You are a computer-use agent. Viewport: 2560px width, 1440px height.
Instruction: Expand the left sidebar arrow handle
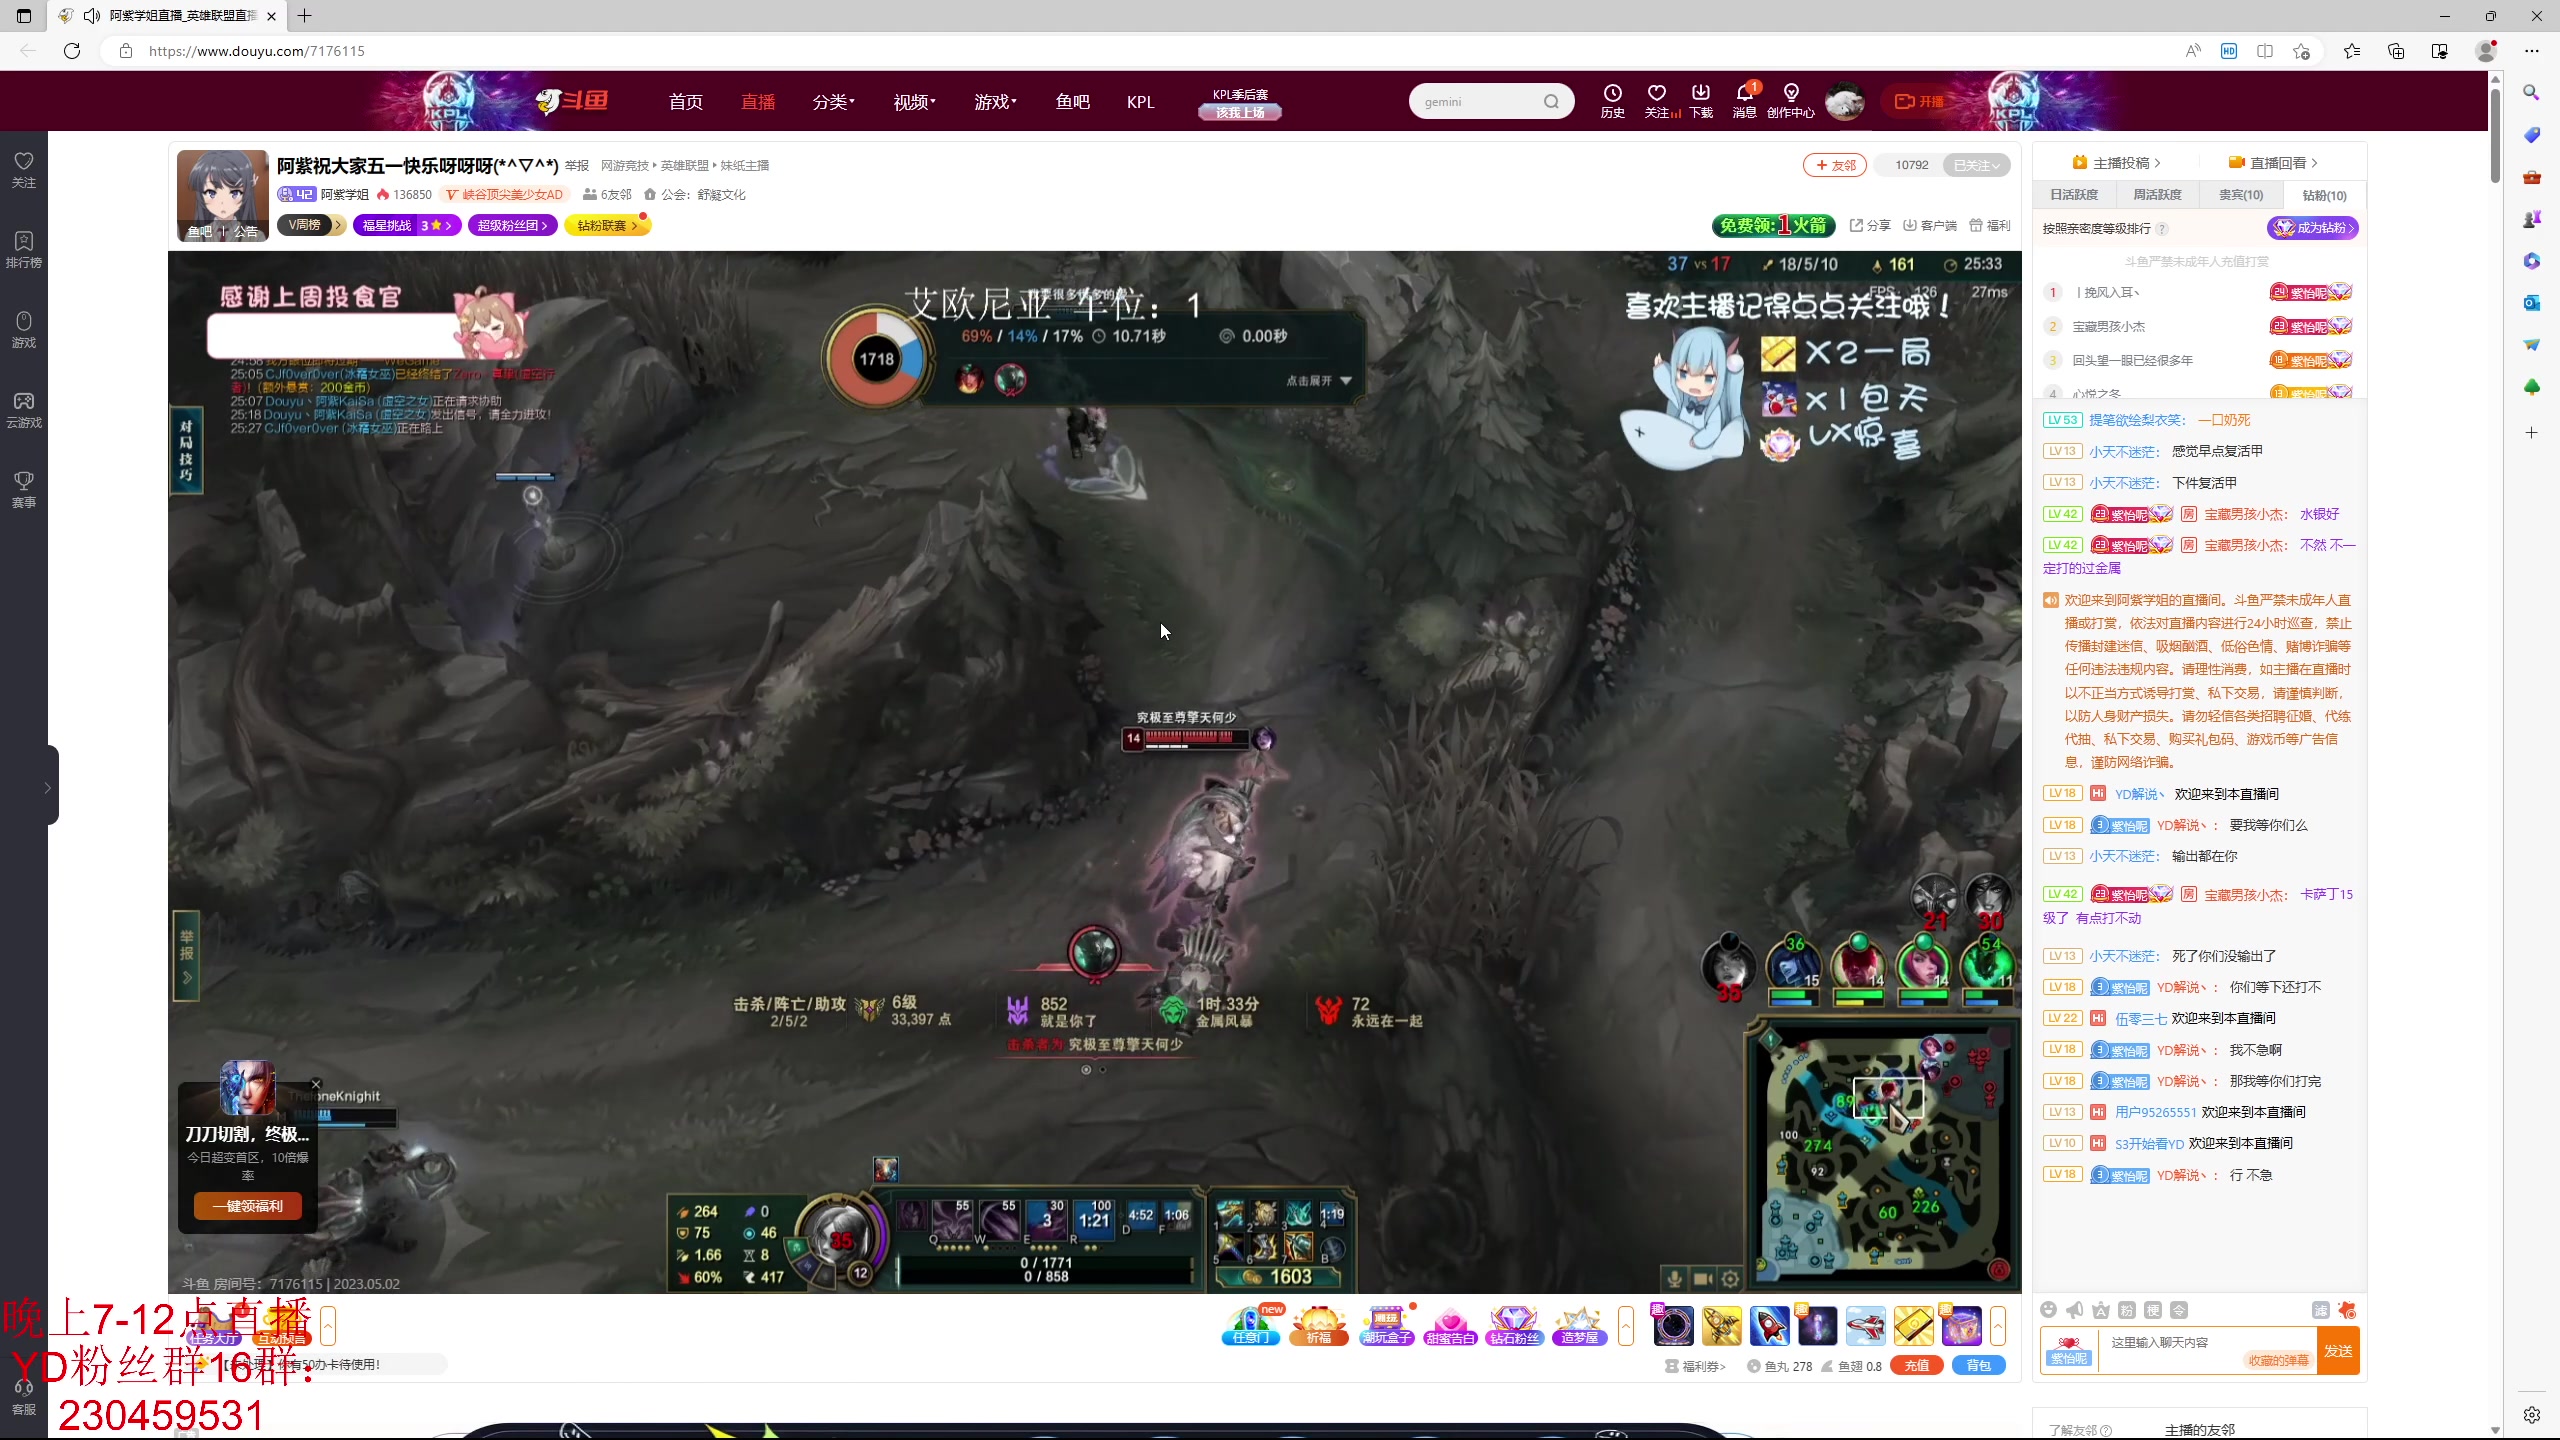[47, 787]
